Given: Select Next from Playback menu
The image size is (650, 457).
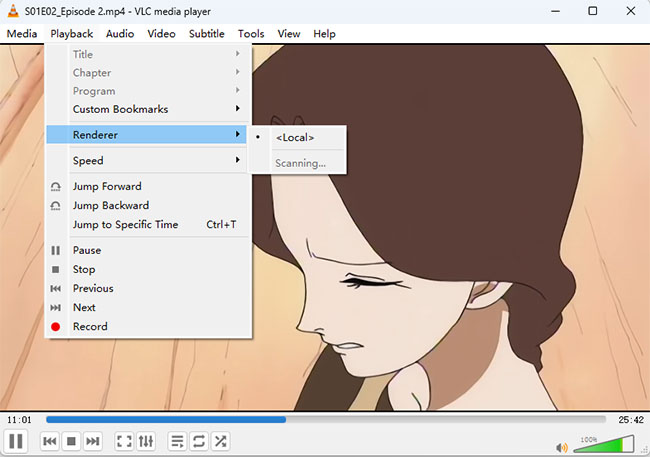Looking at the screenshot, I should coord(146,307).
